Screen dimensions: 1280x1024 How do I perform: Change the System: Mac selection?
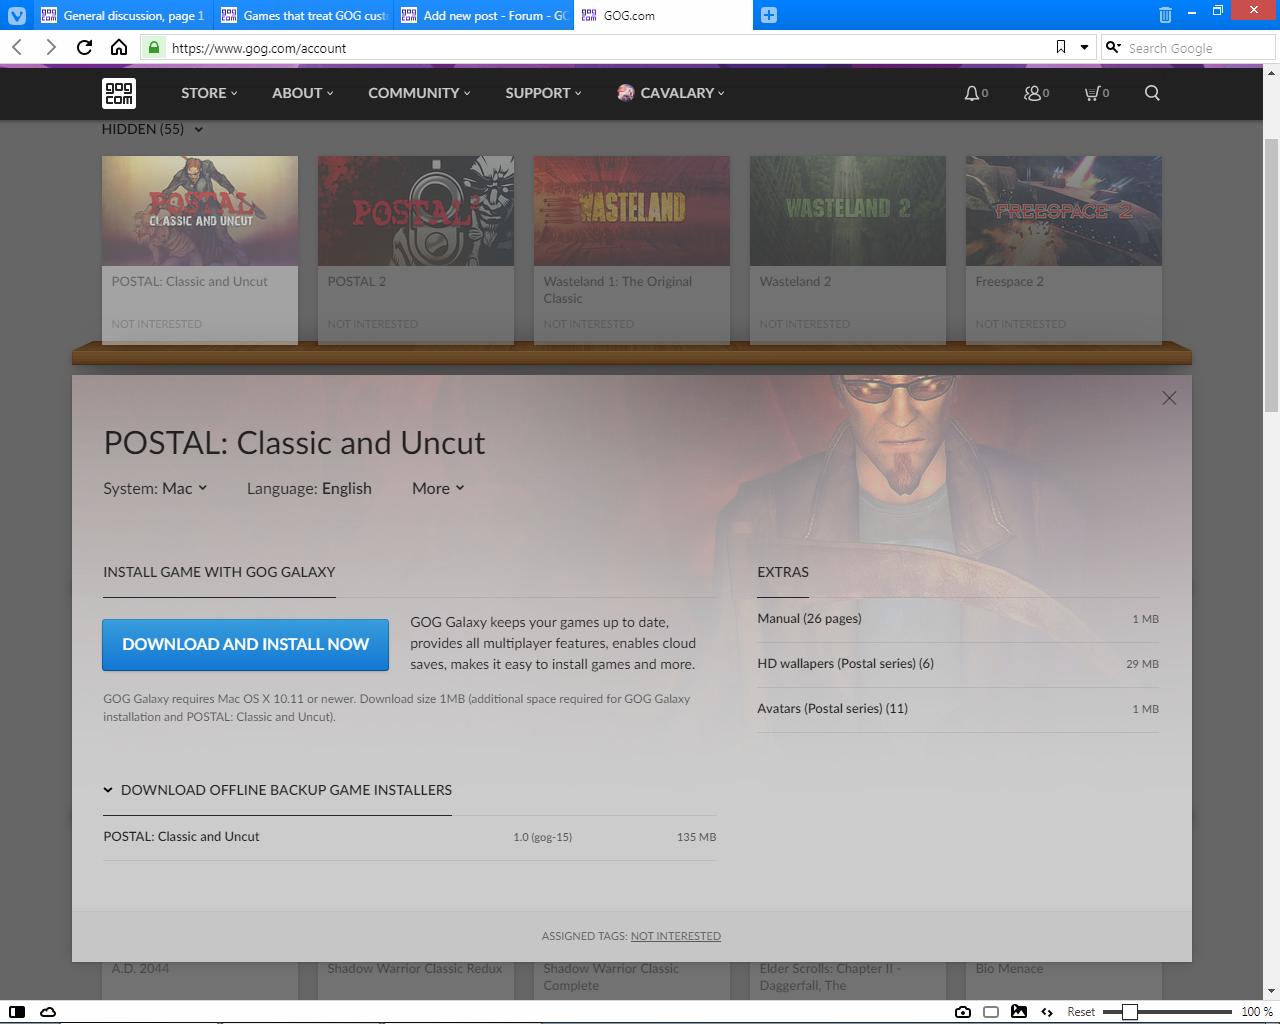coord(155,488)
